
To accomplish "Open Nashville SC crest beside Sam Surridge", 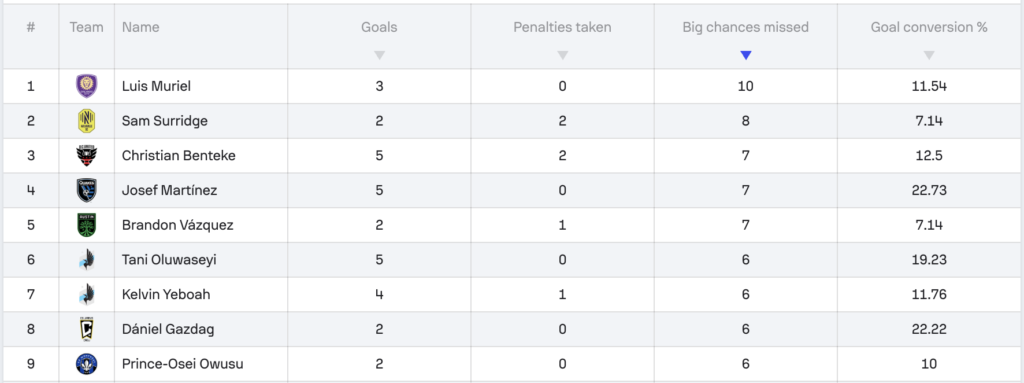I will pyautogui.click(x=86, y=121).
